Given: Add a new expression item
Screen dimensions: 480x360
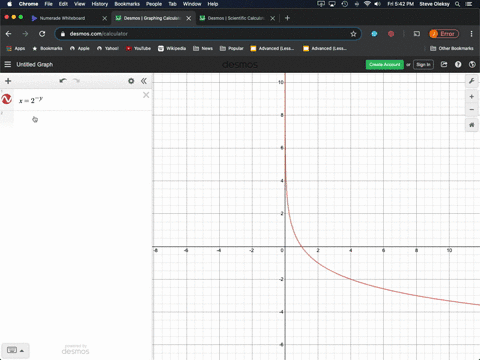Looking at the screenshot, I should point(8,81).
